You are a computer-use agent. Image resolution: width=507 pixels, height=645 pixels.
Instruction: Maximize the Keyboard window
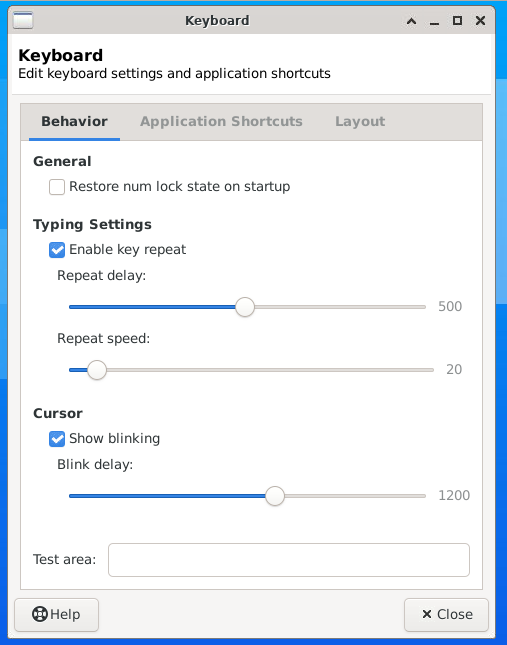[x=457, y=20]
